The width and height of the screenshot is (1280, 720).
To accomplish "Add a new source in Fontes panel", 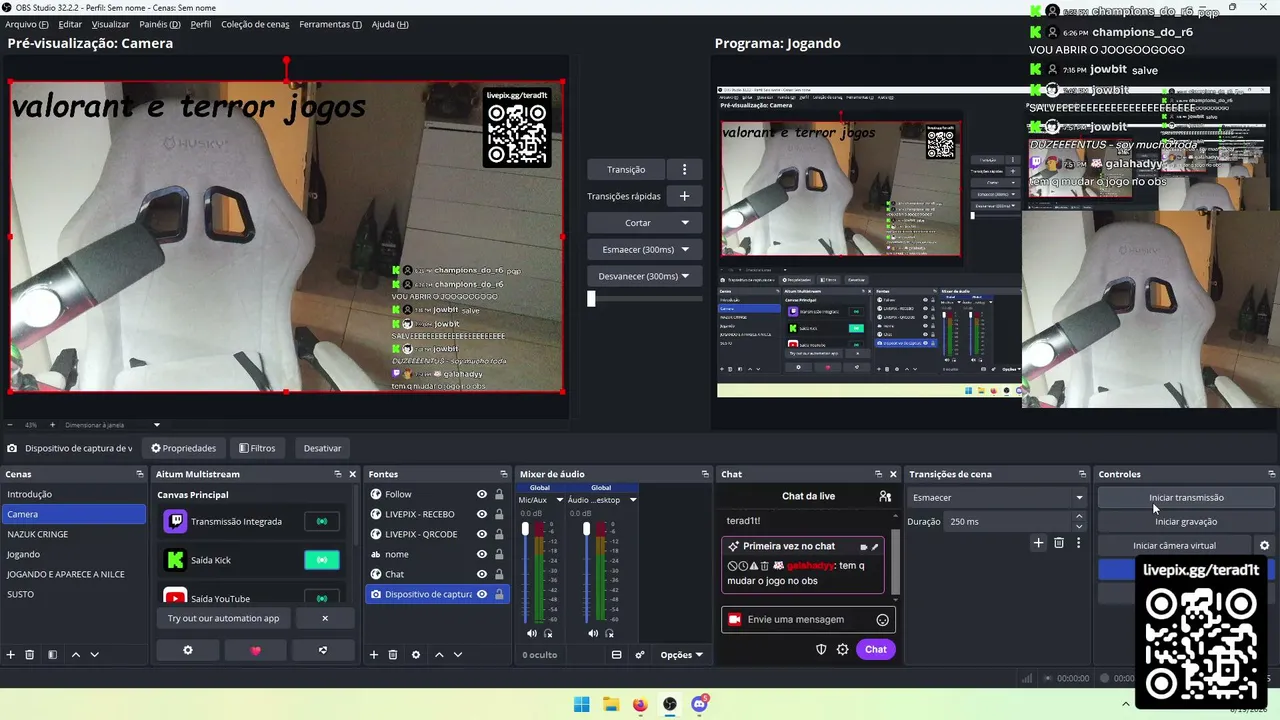I will tap(374, 654).
